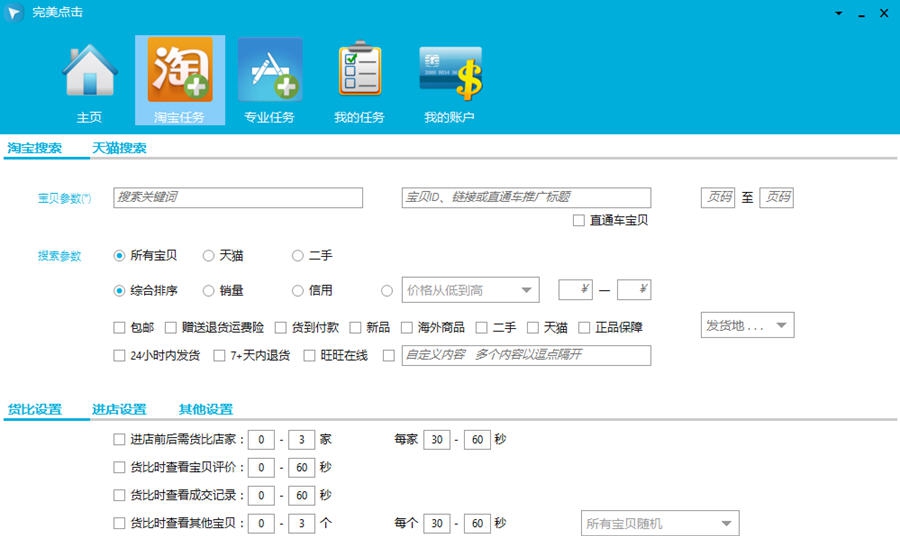Click the 完美点击 app logo icon

click(15, 13)
